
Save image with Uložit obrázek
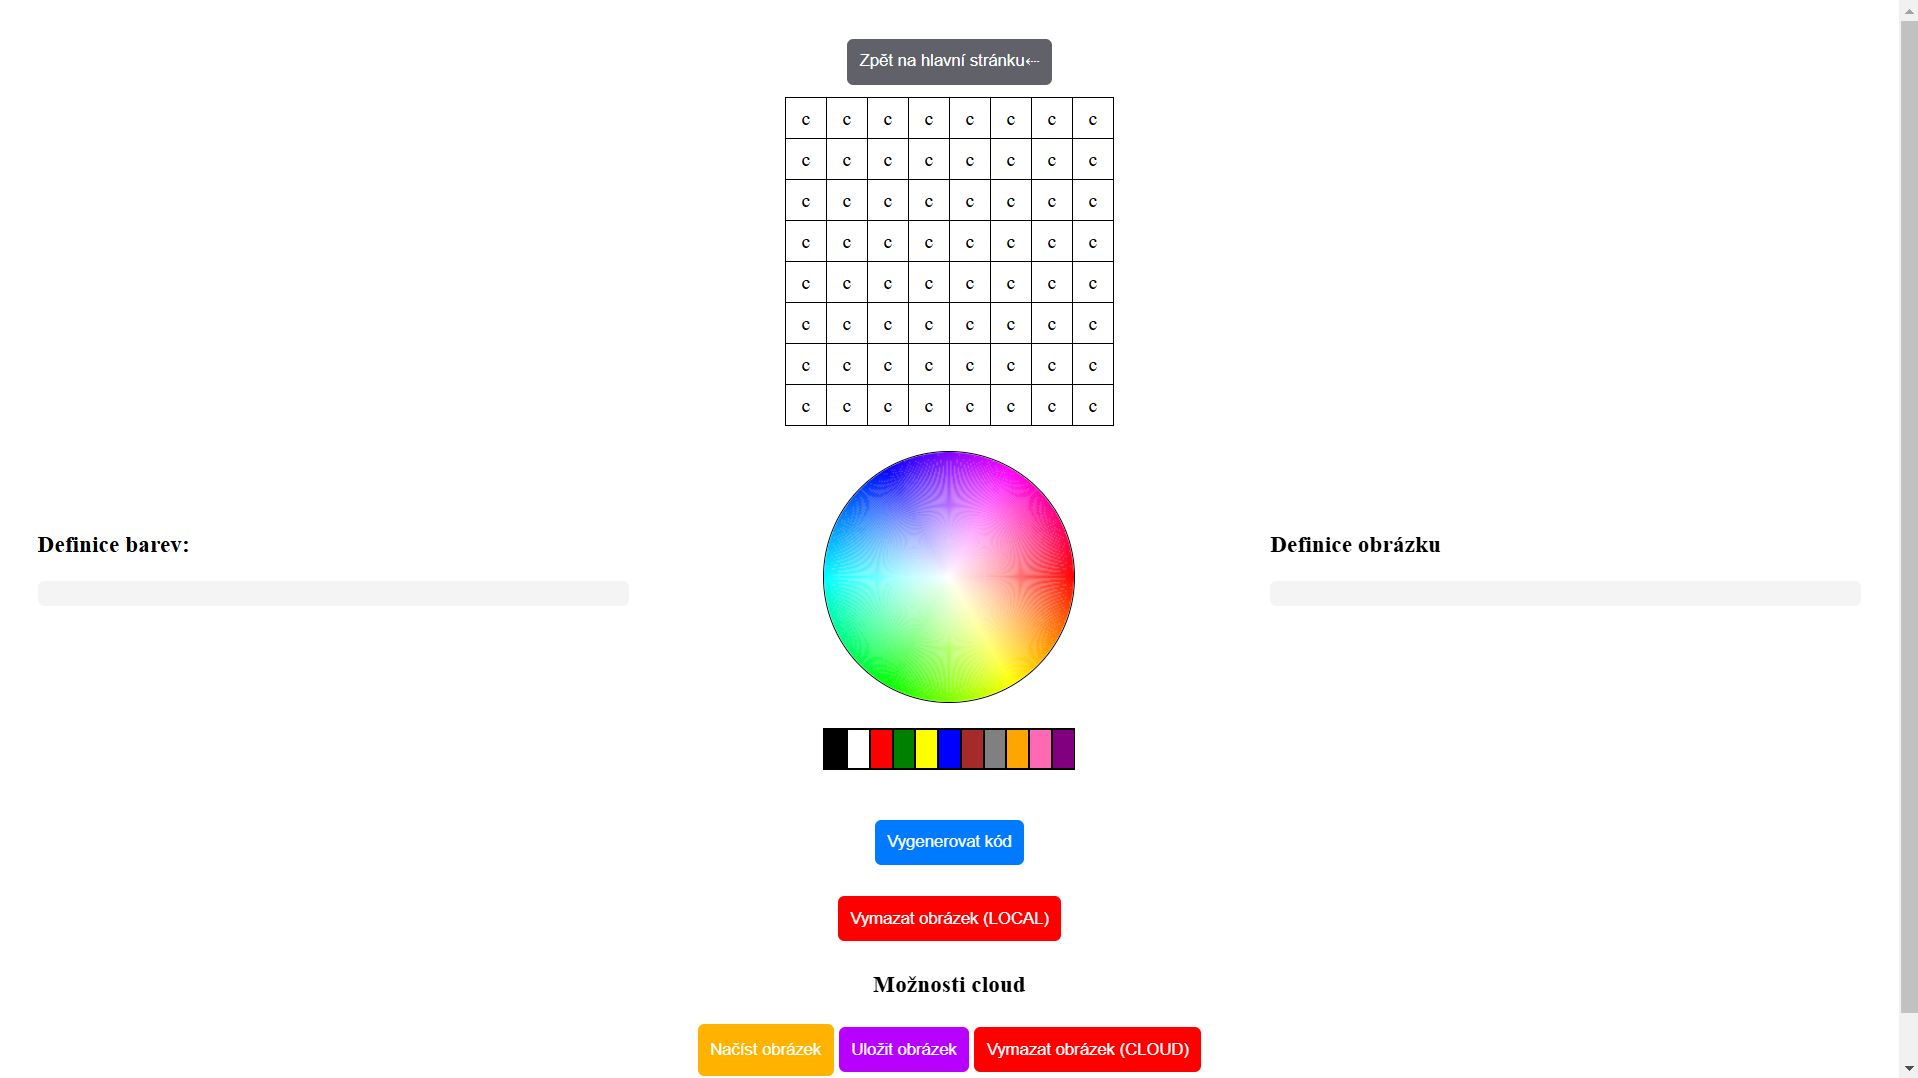(x=903, y=1049)
